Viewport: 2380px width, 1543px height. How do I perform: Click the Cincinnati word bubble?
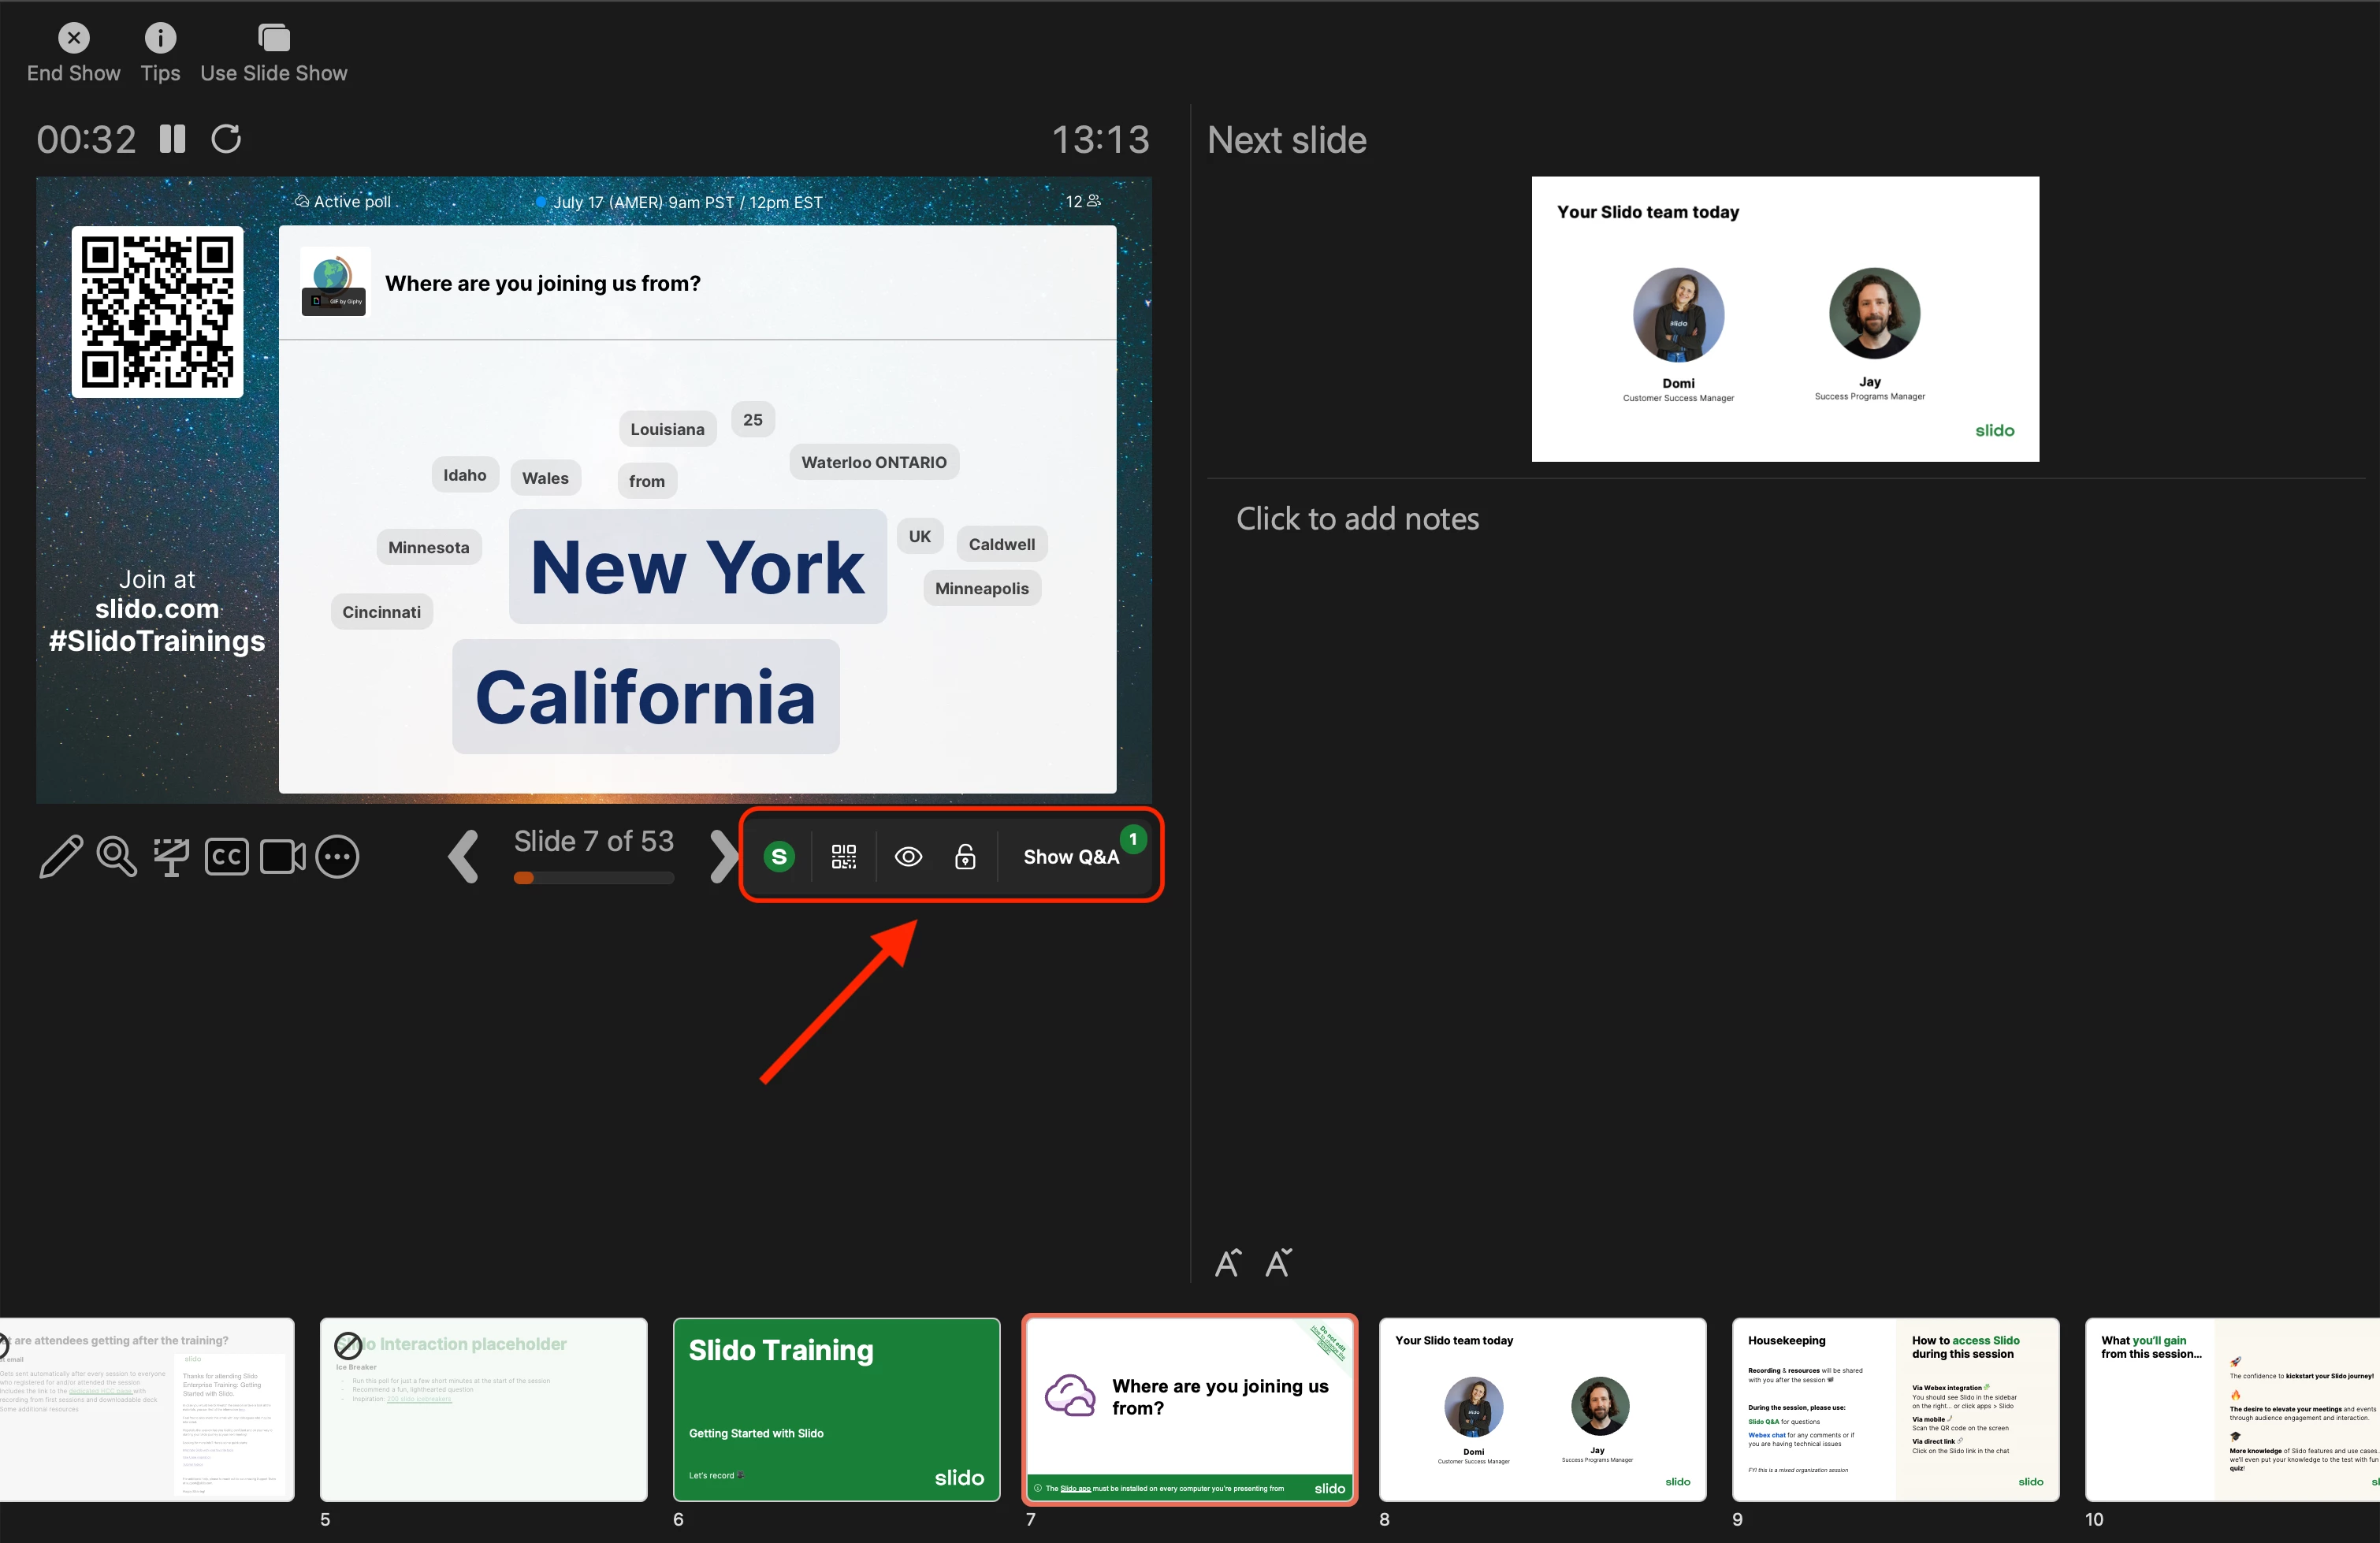tap(381, 612)
